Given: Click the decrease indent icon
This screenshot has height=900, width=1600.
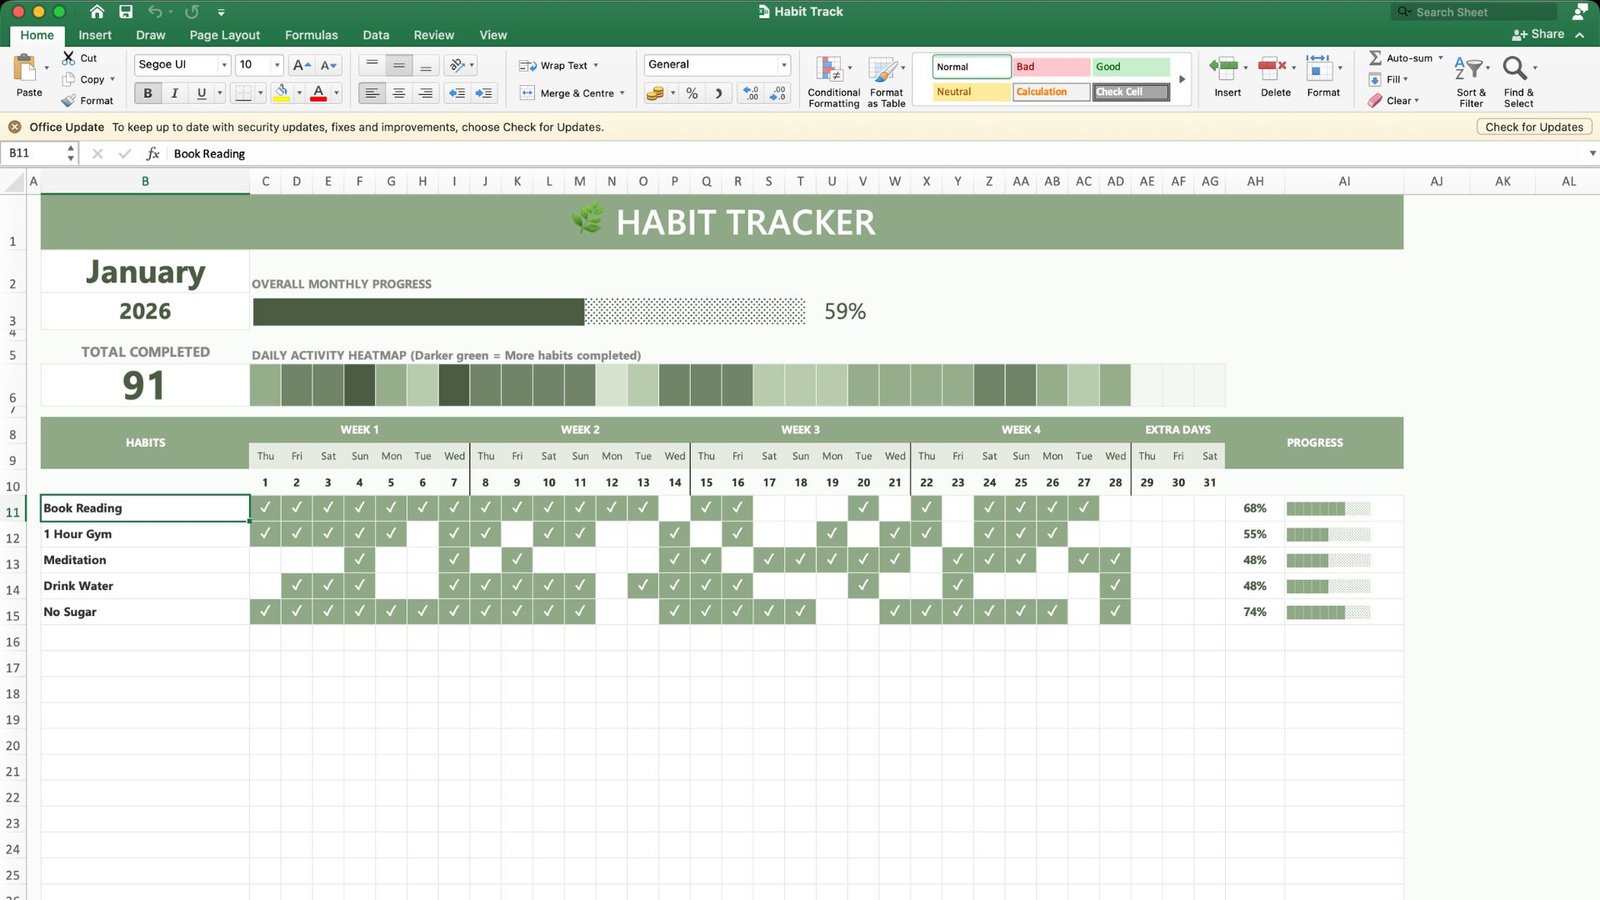Looking at the screenshot, I should (457, 93).
